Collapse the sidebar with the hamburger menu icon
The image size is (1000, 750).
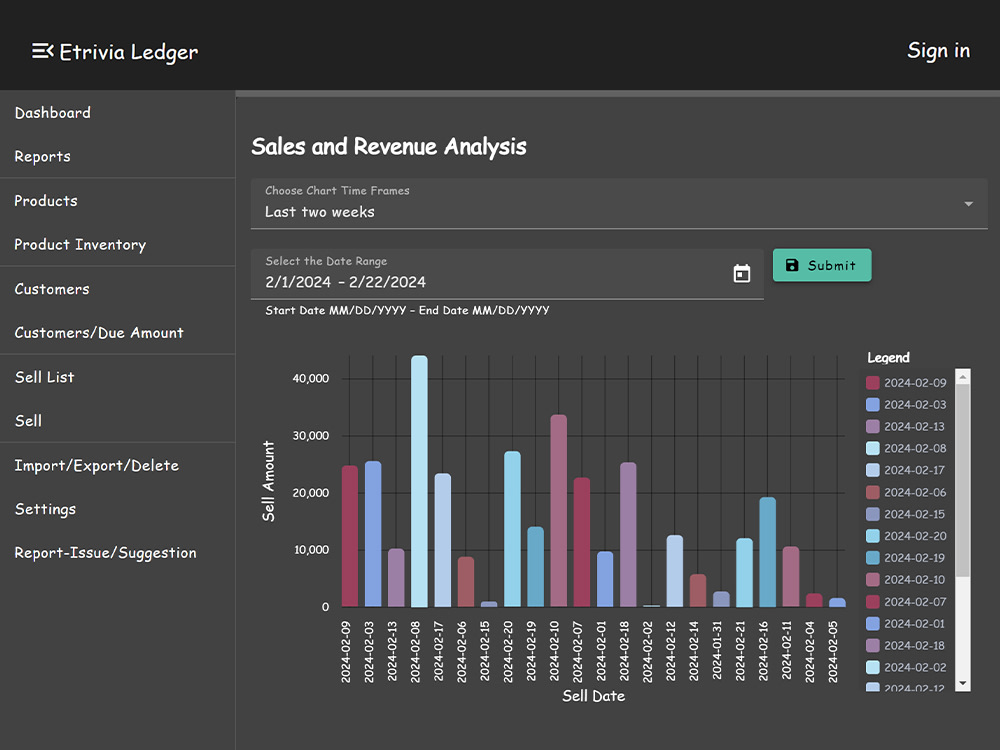pos(43,51)
